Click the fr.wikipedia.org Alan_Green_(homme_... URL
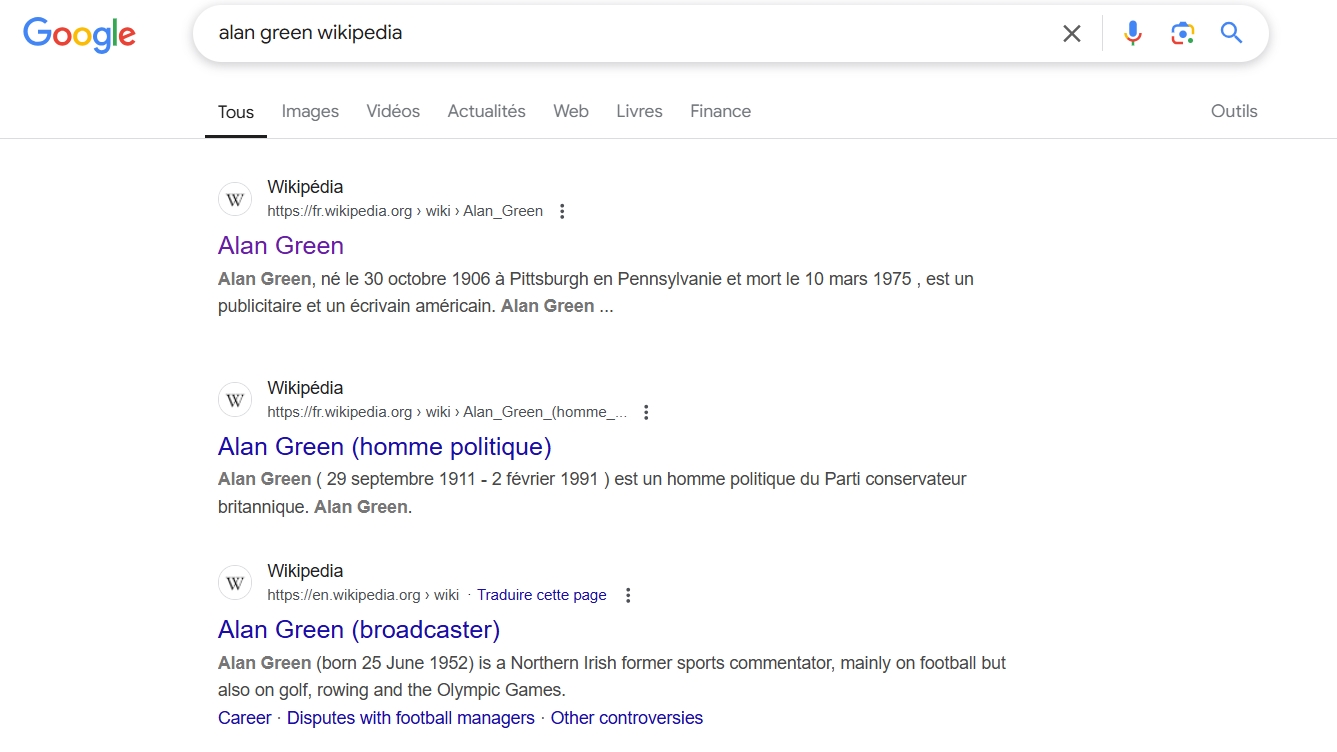 click(x=447, y=412)
